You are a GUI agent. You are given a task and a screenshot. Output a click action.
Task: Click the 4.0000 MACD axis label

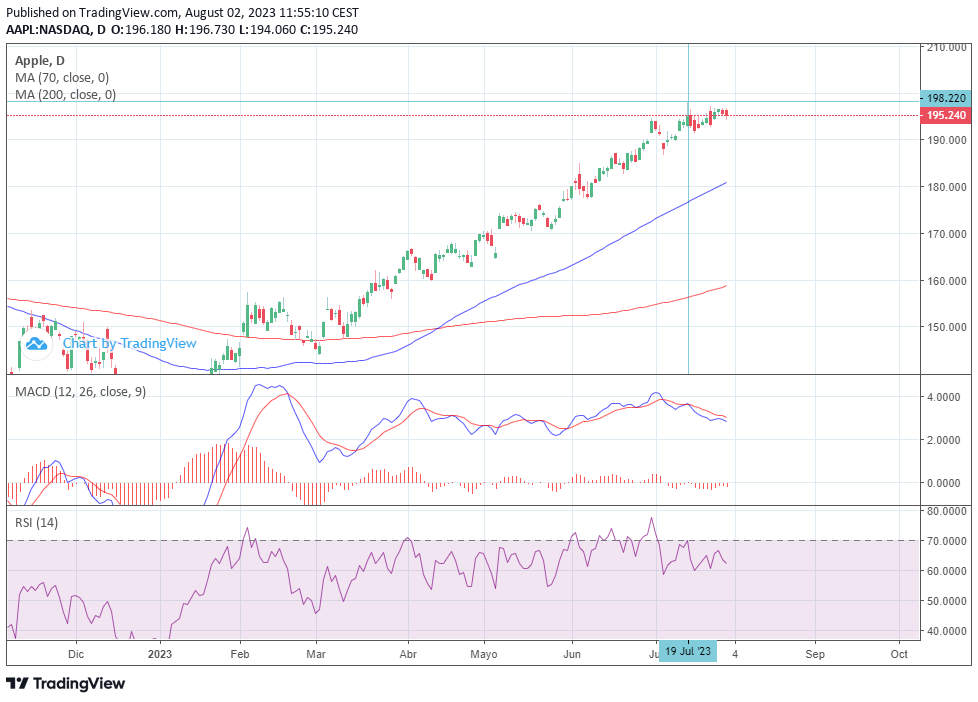944,397
